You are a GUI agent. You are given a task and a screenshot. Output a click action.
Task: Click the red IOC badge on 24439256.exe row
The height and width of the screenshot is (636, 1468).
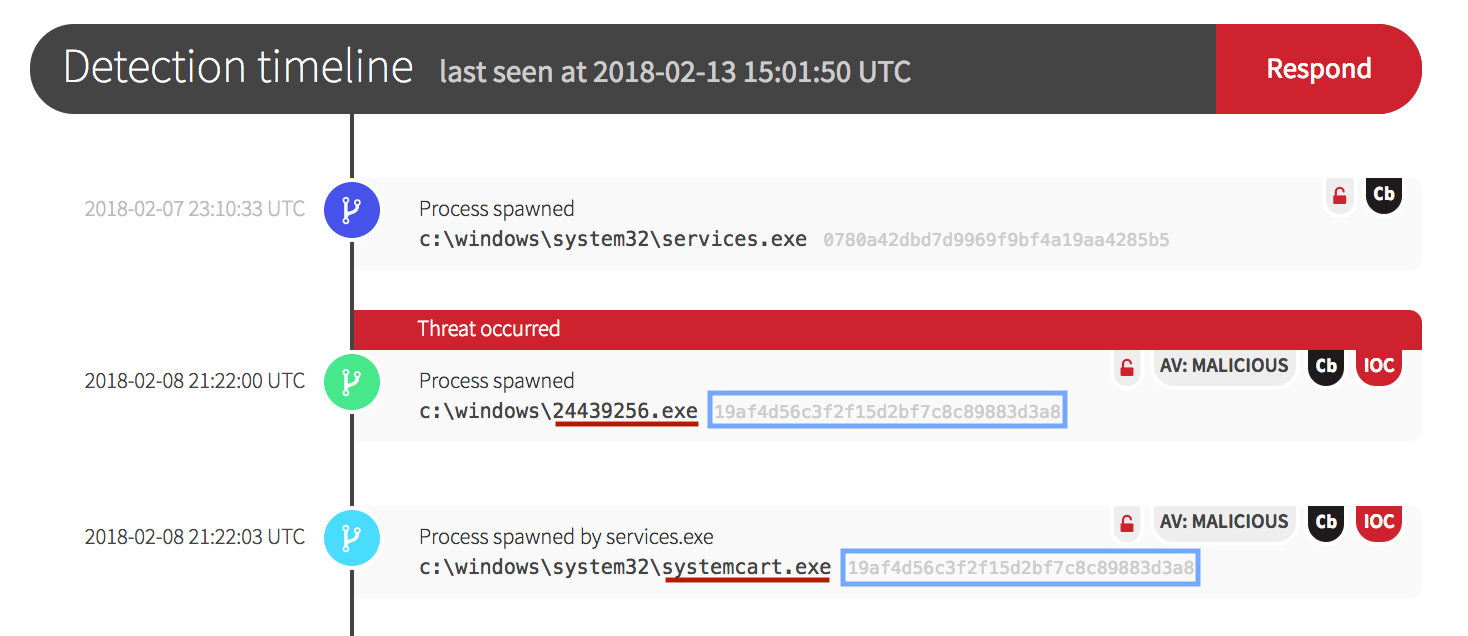(x=1379, y=366)
